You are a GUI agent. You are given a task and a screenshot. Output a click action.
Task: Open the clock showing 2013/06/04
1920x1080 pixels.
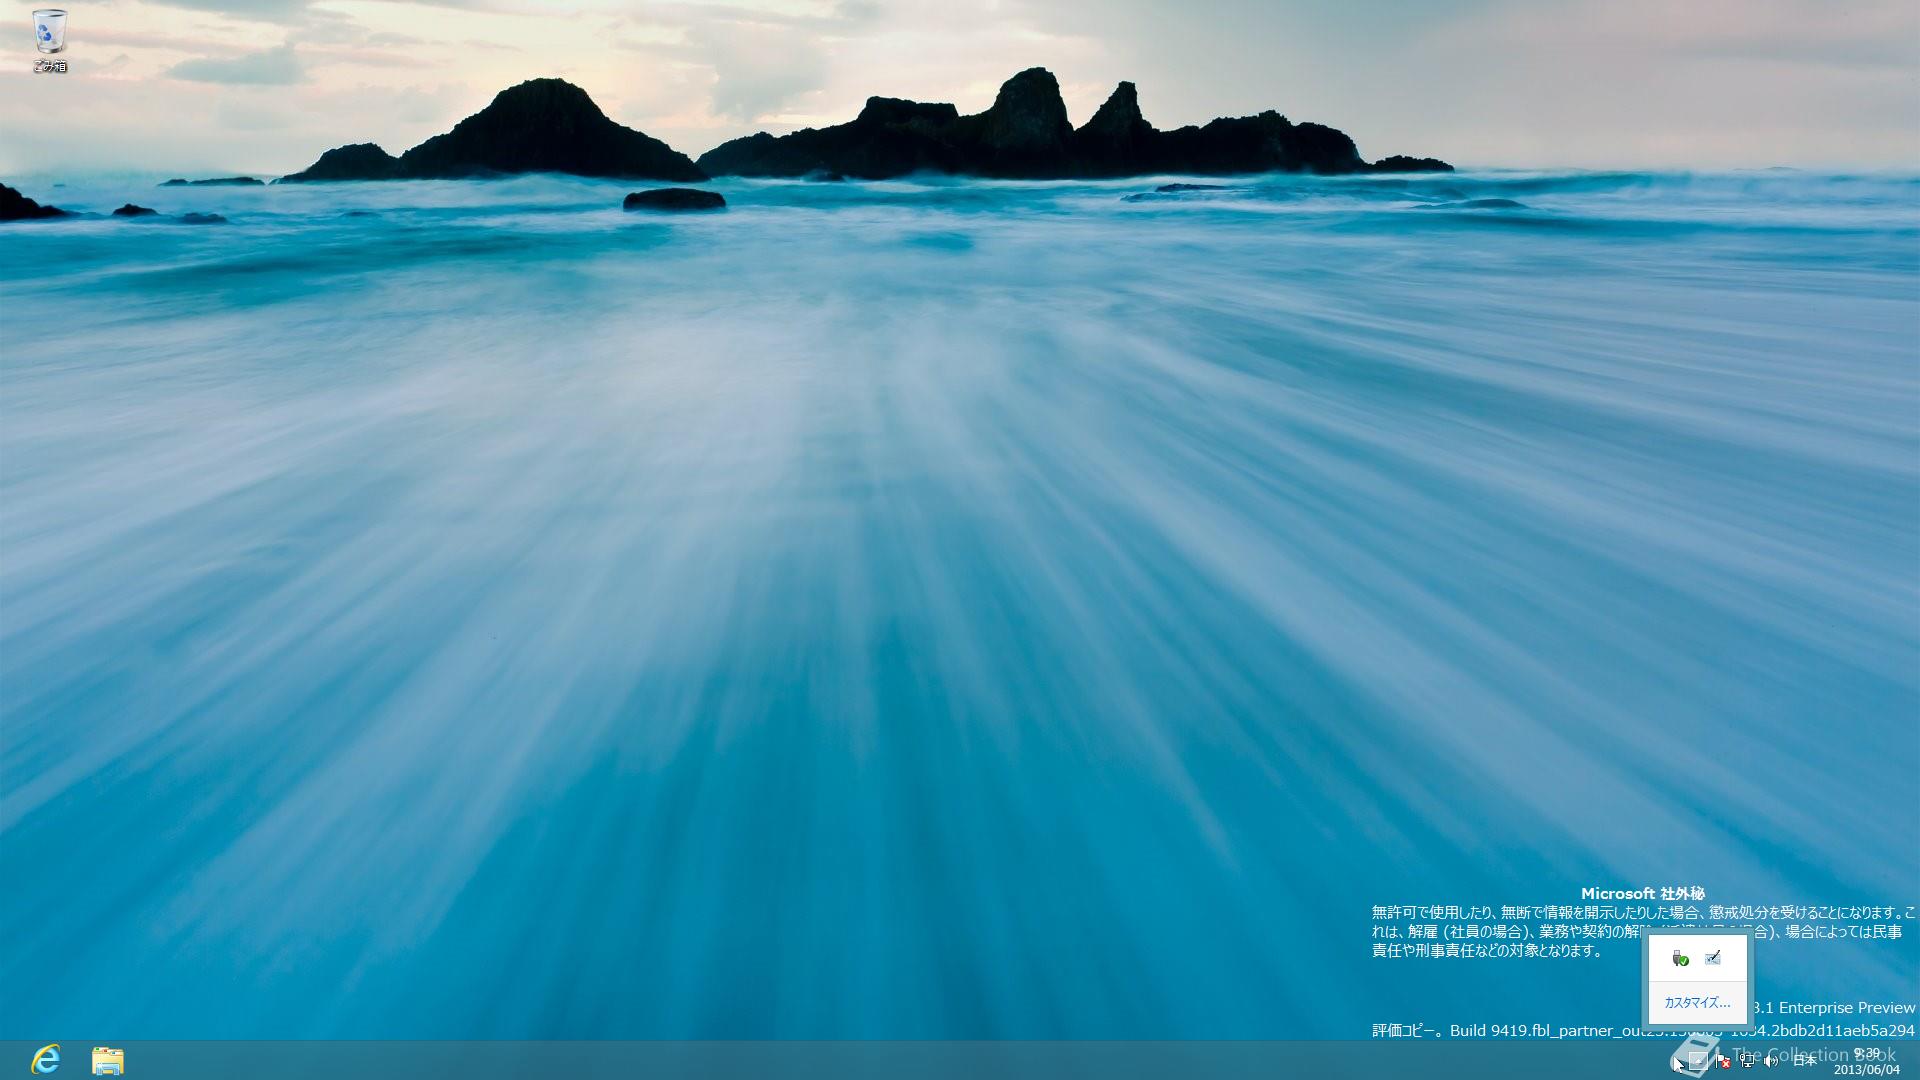coord(1866,1061)
